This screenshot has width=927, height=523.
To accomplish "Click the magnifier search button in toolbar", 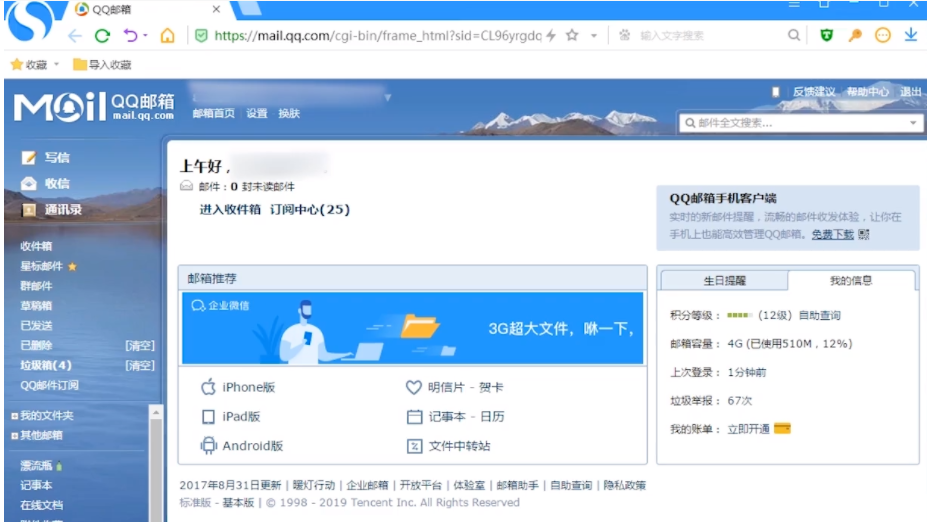I will [x=794, y=35].
